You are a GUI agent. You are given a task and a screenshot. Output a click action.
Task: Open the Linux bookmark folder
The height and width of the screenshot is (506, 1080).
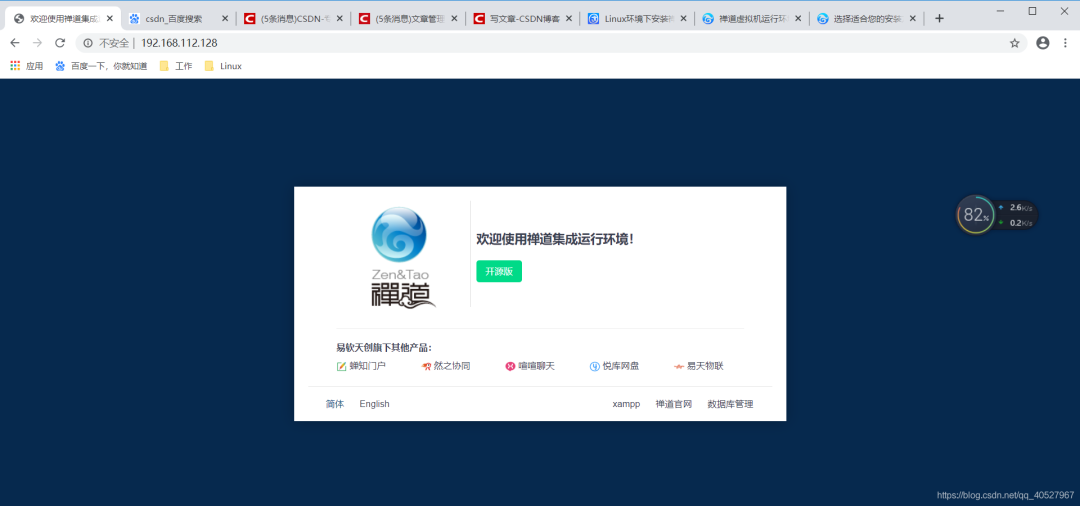tap(223, 66)
